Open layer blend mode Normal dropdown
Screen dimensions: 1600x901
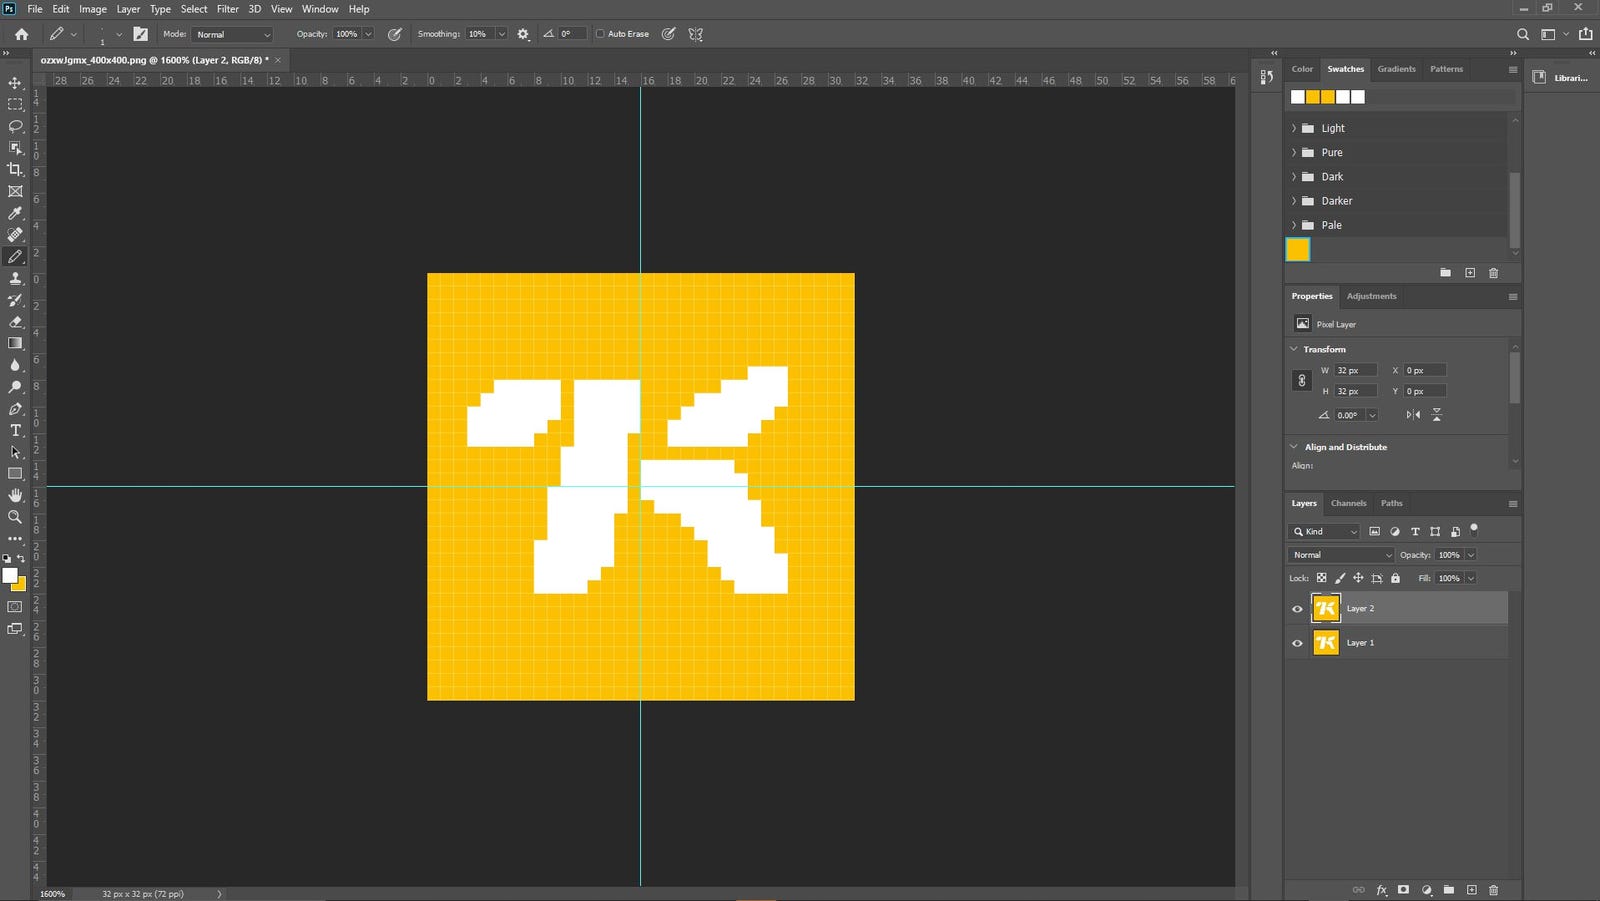(x=1340, y=555)
